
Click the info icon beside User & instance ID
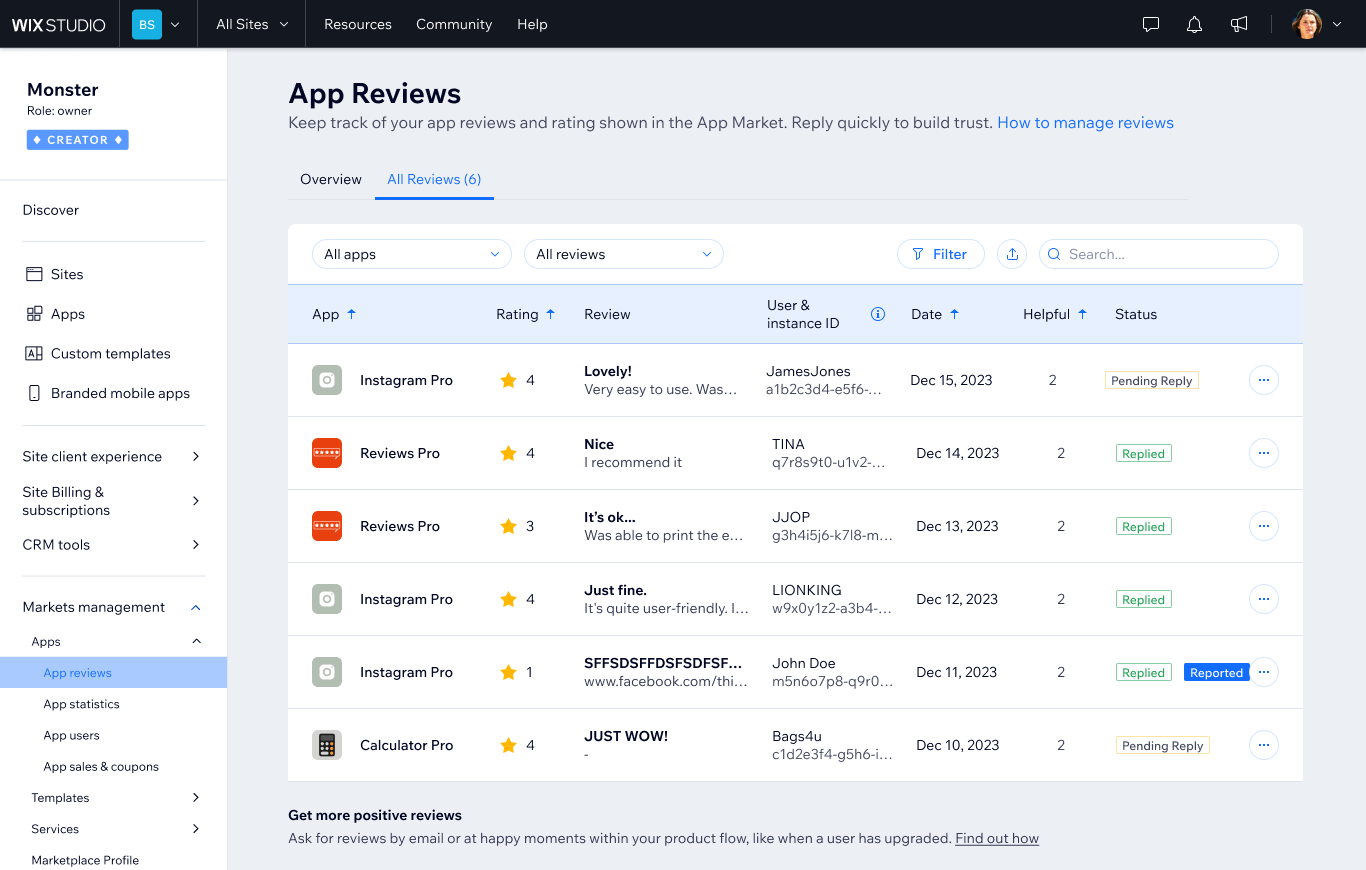coord(878,314)
